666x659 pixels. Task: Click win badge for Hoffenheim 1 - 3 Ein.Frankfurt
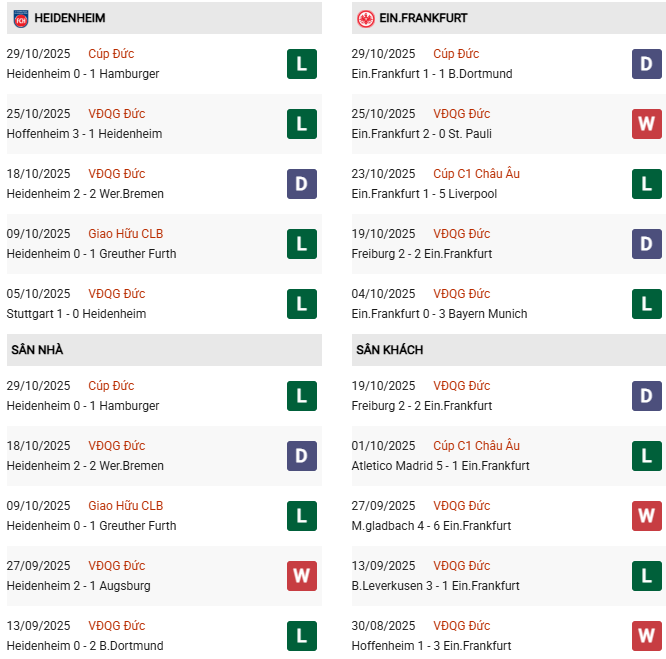coord(647,636)
